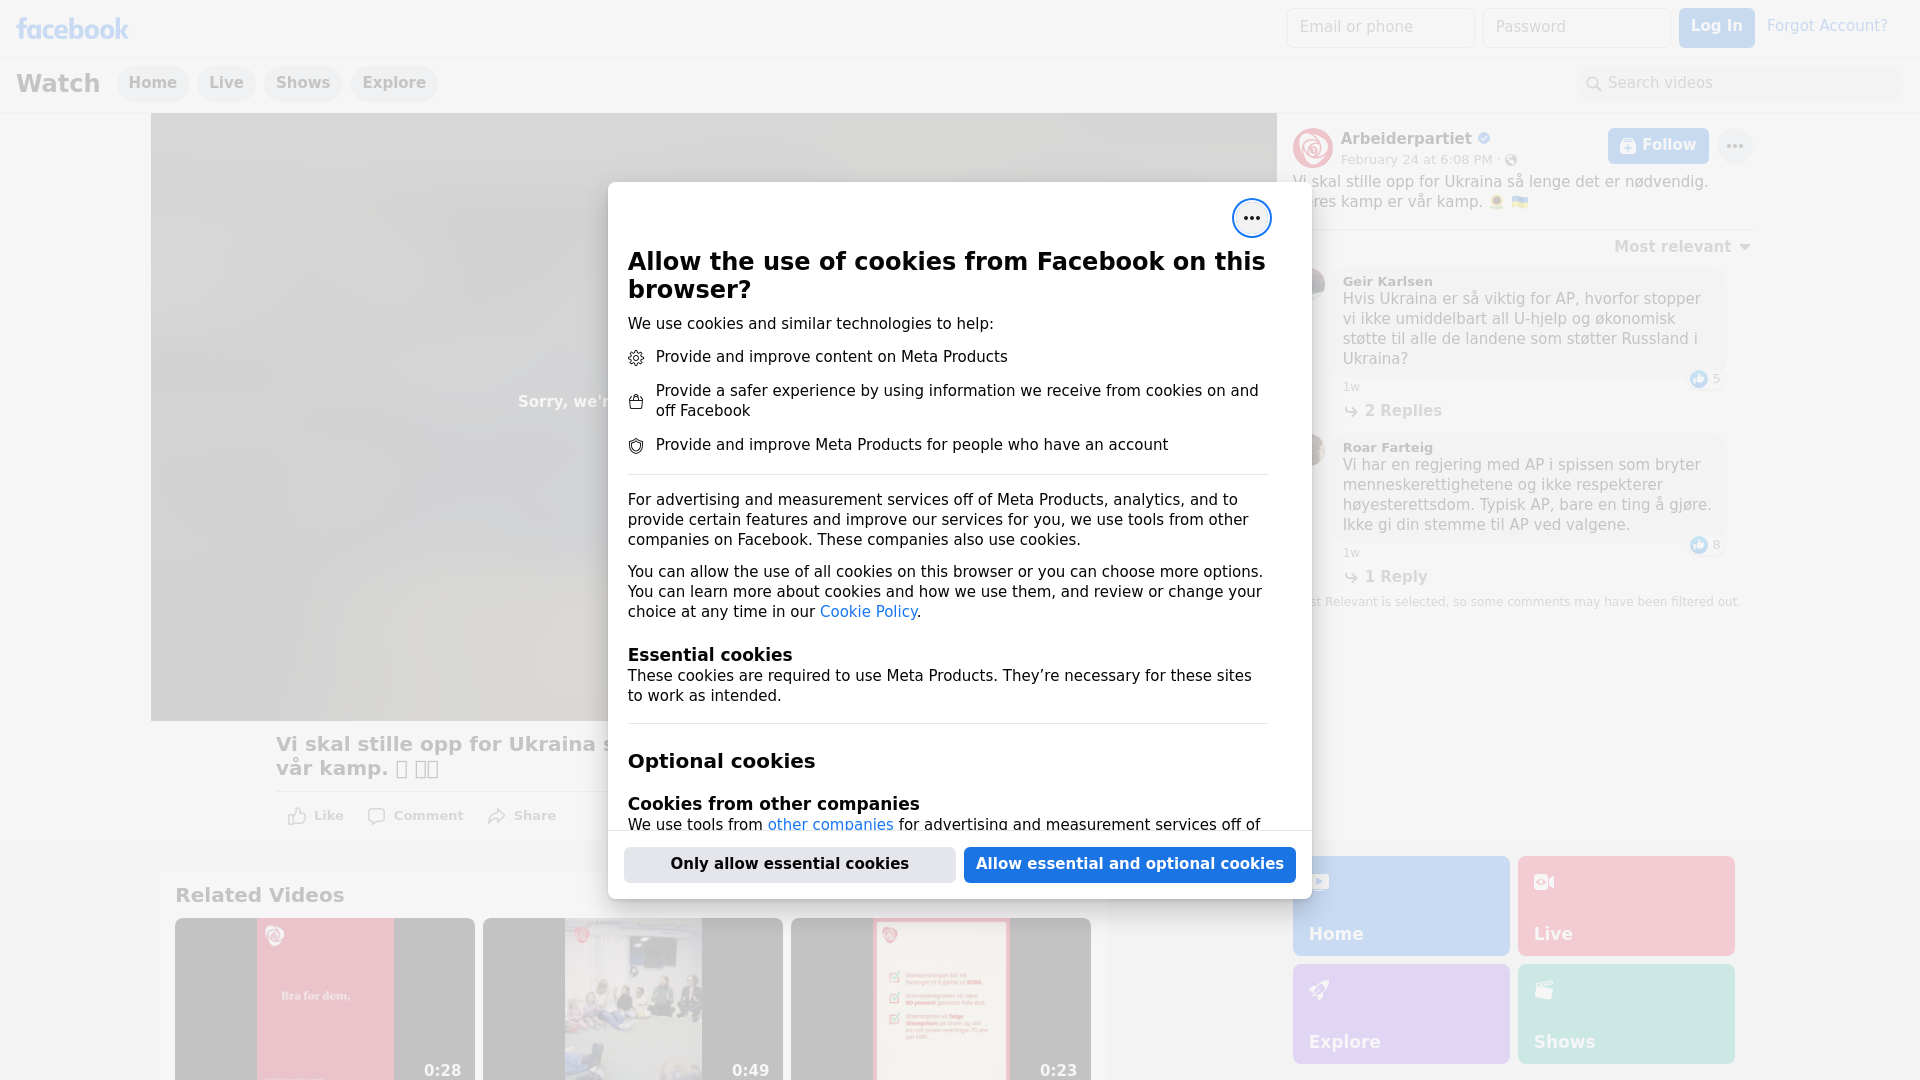The image size is (1920, 1080).
Task: Open Forgot Account link
Action: pyautogui.click(x=1826, y=26)
